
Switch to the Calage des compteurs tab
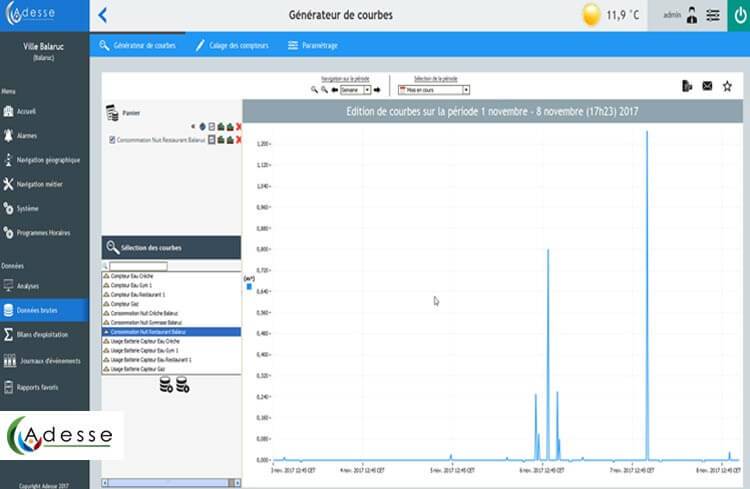pos(232,45)
